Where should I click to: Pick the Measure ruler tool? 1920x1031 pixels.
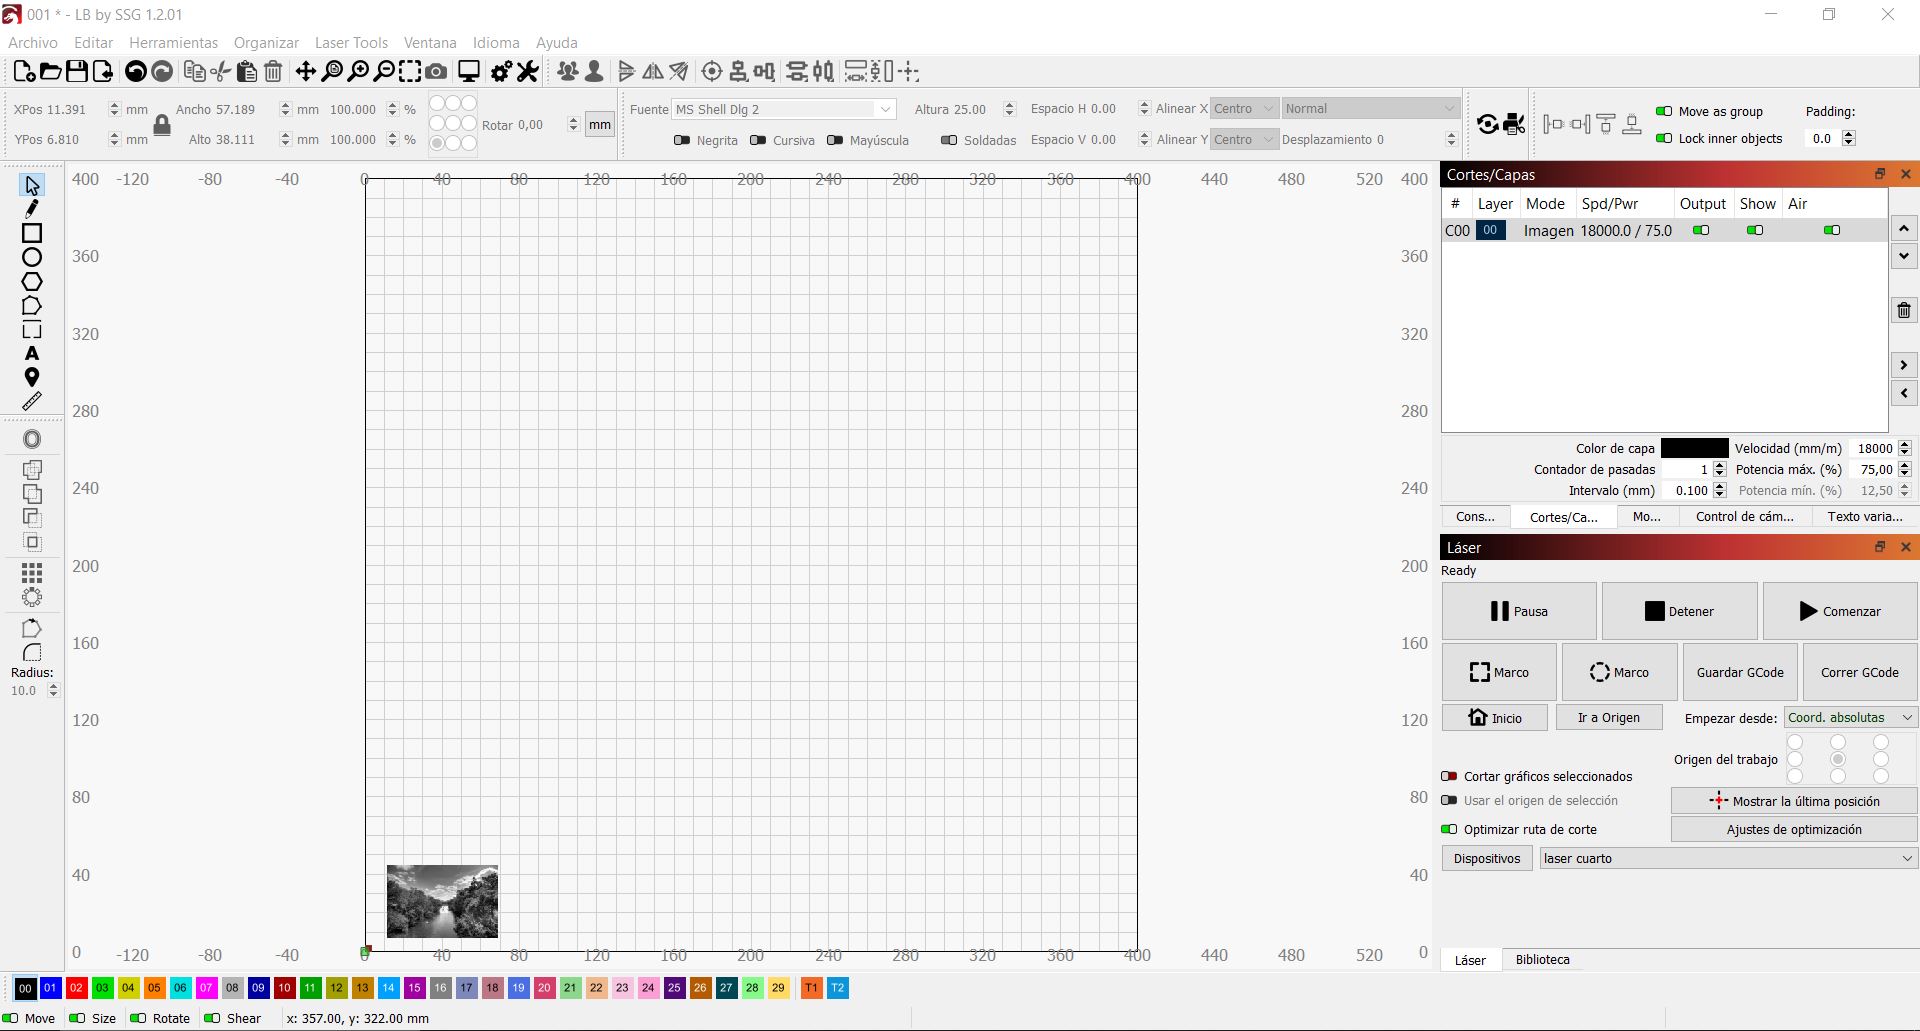(32, 401)
